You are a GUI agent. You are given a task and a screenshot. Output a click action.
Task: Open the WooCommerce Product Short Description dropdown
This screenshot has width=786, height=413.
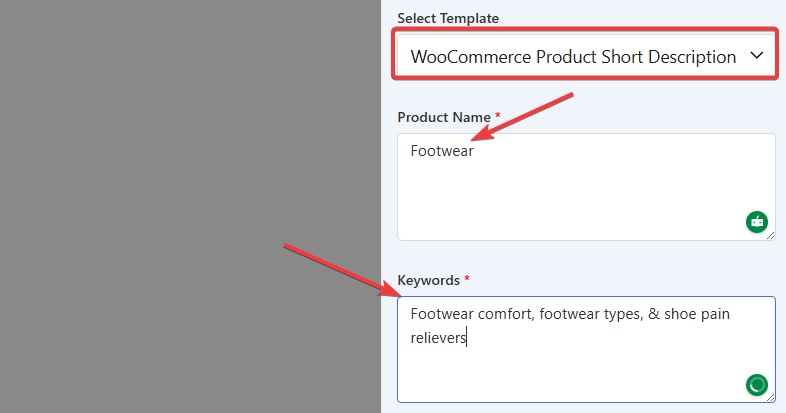click(573, 57)
